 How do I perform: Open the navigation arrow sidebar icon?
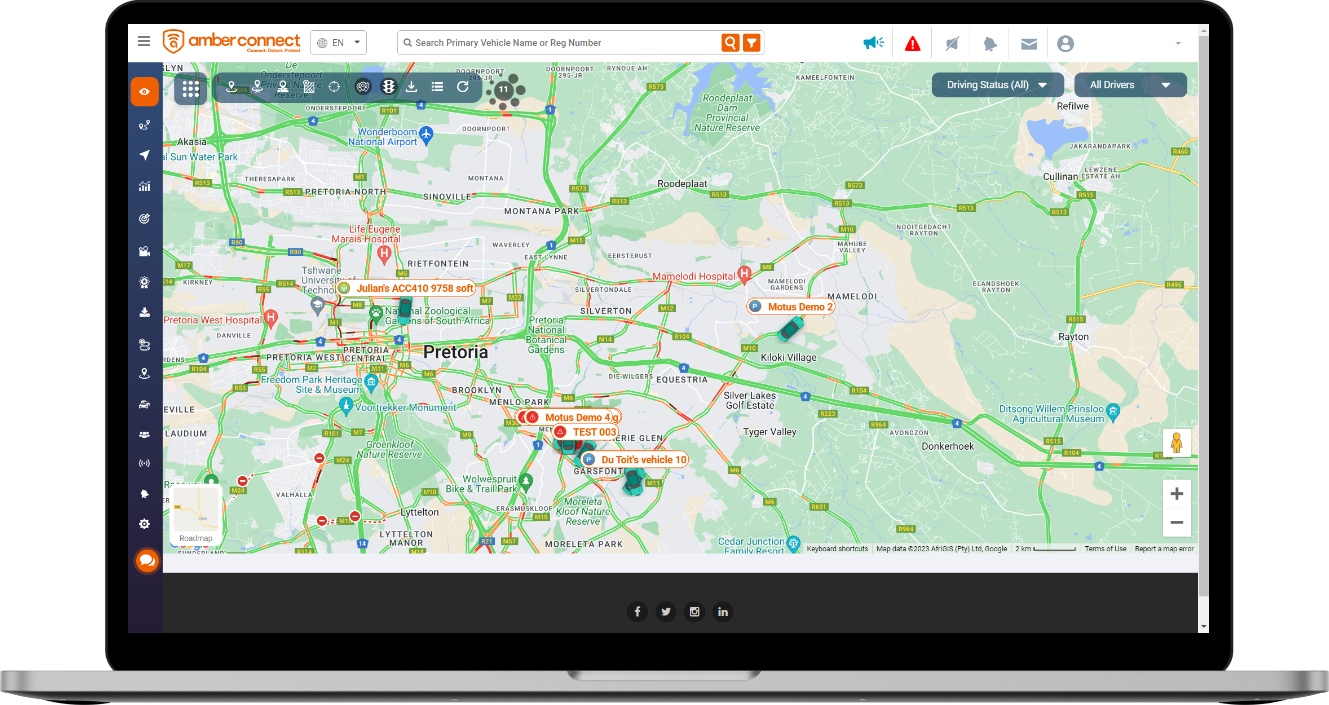(145, 155)
